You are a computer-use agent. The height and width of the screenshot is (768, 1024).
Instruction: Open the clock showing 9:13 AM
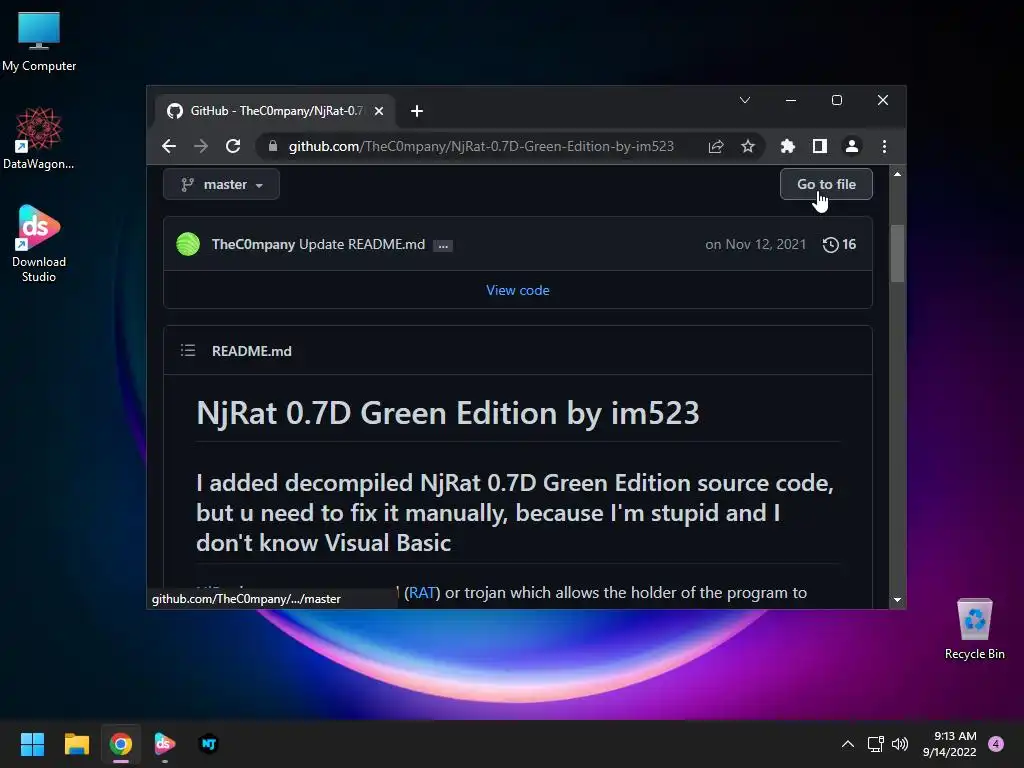pyautogui.click(x=950, y=744)
